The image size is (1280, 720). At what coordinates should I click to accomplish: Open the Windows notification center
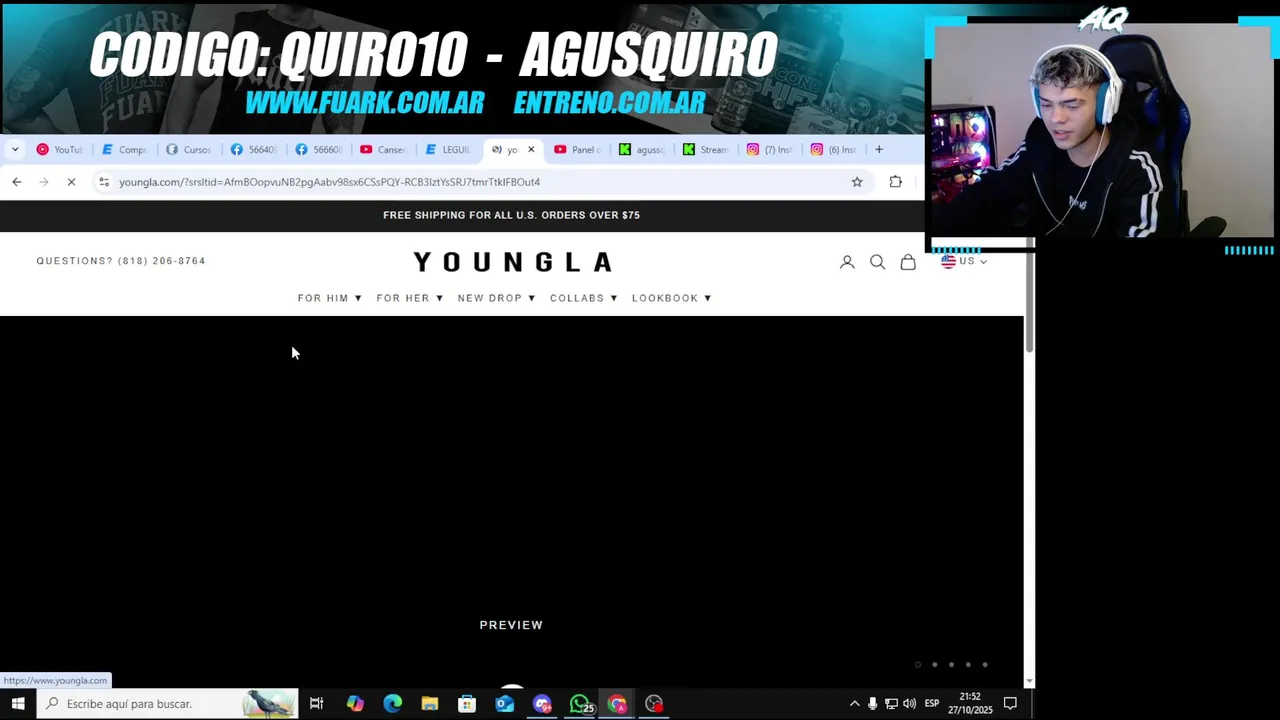tap(1010, 704)
